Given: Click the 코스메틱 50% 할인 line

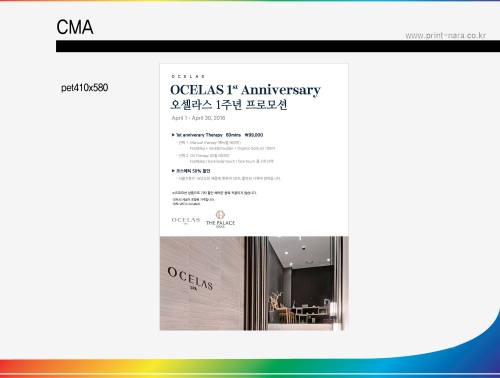Looking at the screenshot, I should coord(191,171).
